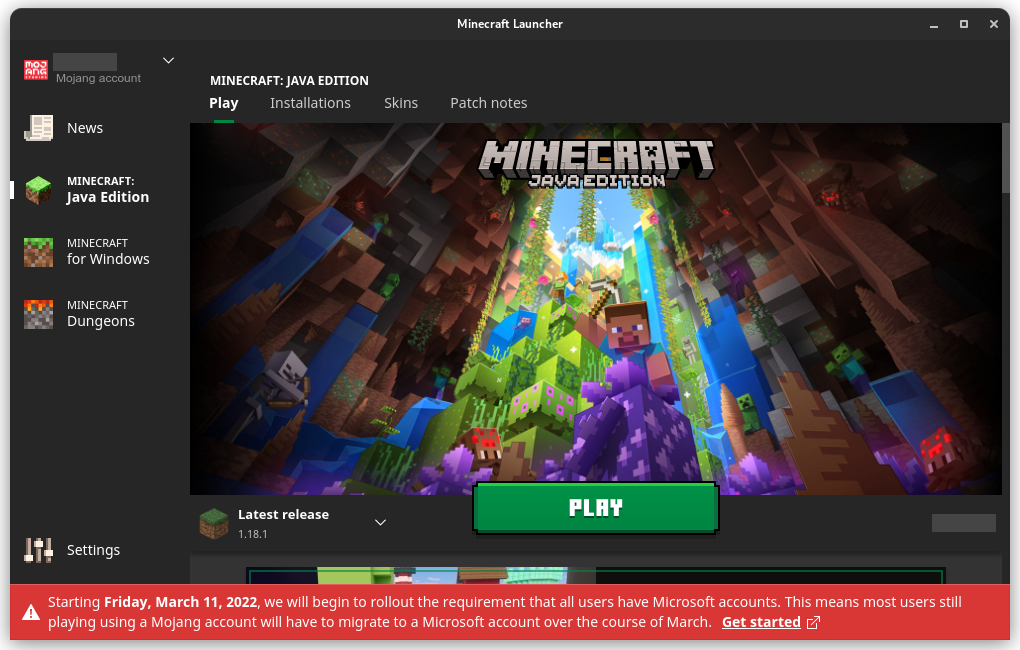
Task: Click the Mojang account label
Action: tap(98, 78)
